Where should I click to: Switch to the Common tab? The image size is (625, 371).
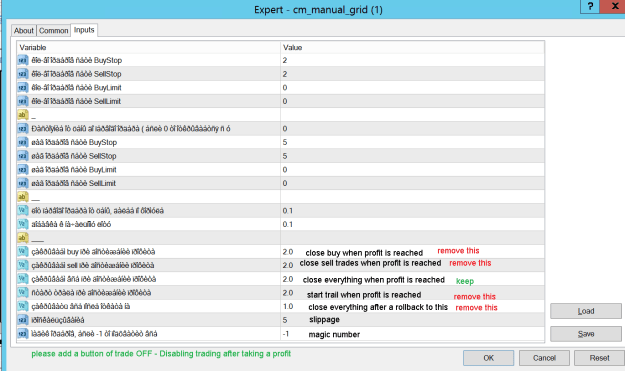point(53,31)
